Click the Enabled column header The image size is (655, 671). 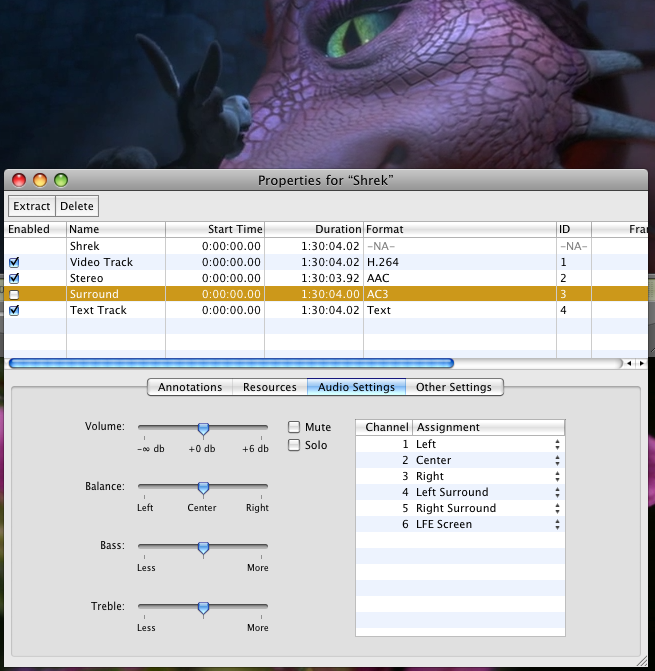click(x=35, y=229)
